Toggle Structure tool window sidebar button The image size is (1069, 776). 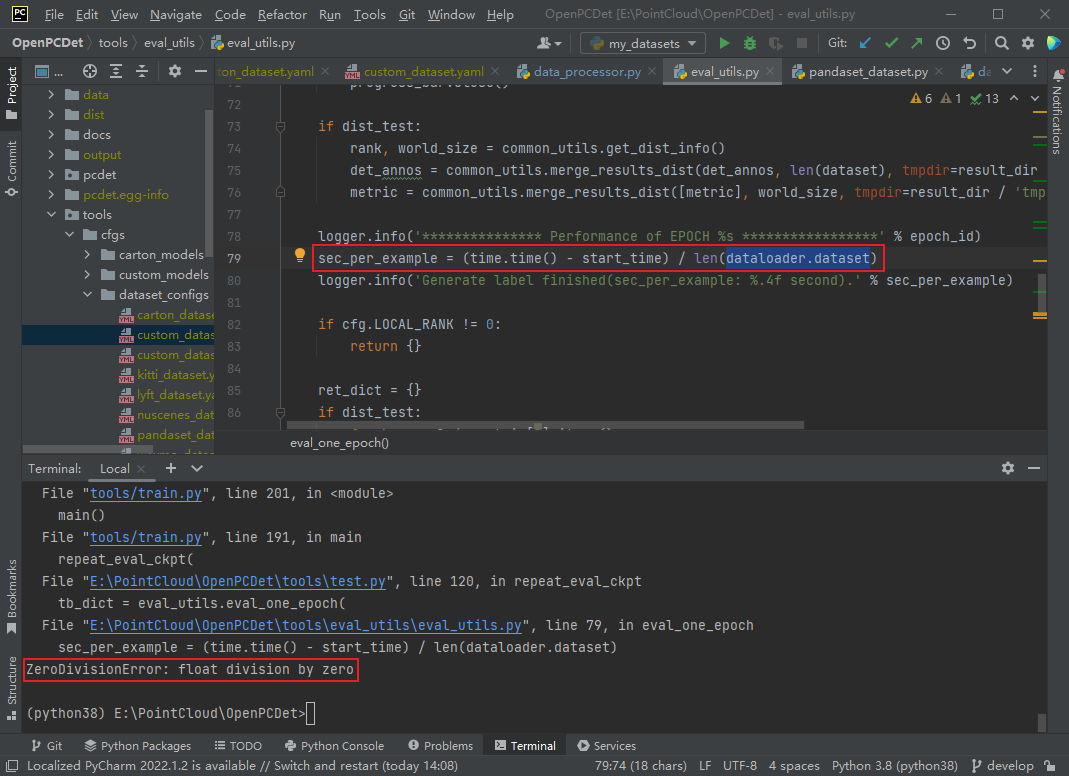12,687
